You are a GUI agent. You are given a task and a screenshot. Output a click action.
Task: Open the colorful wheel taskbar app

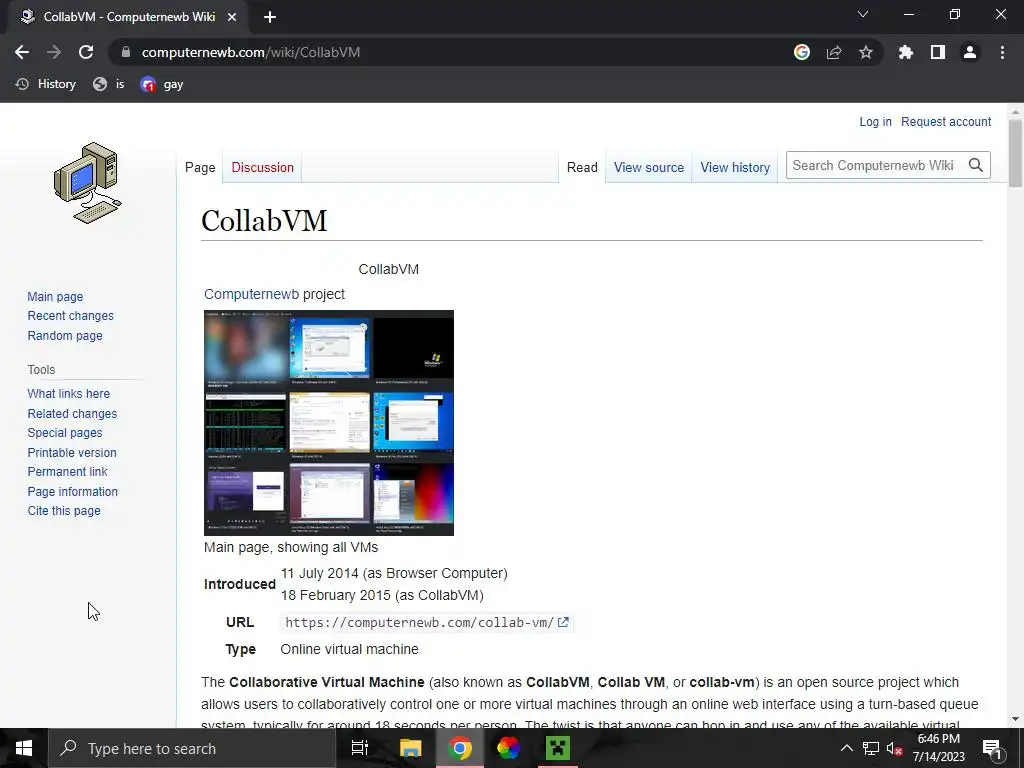pos(508,748)
